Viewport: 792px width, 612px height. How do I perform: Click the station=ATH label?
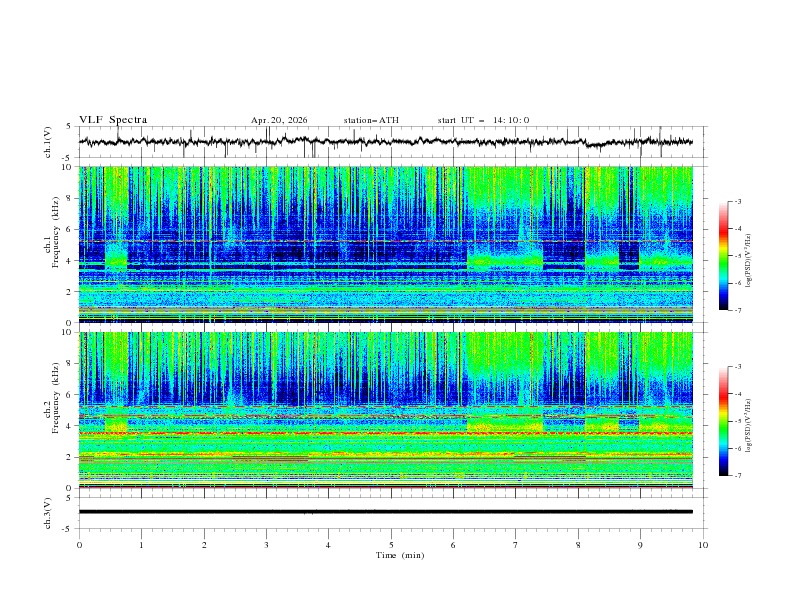click(371, 120)
